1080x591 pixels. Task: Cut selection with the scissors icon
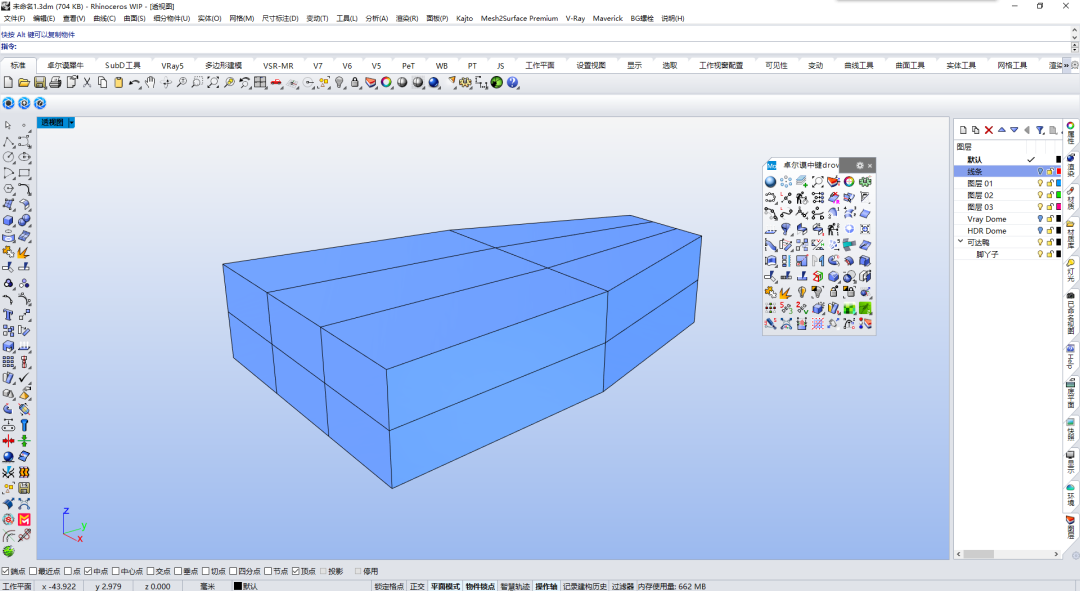pyautogui.click(x=87, y=83)
